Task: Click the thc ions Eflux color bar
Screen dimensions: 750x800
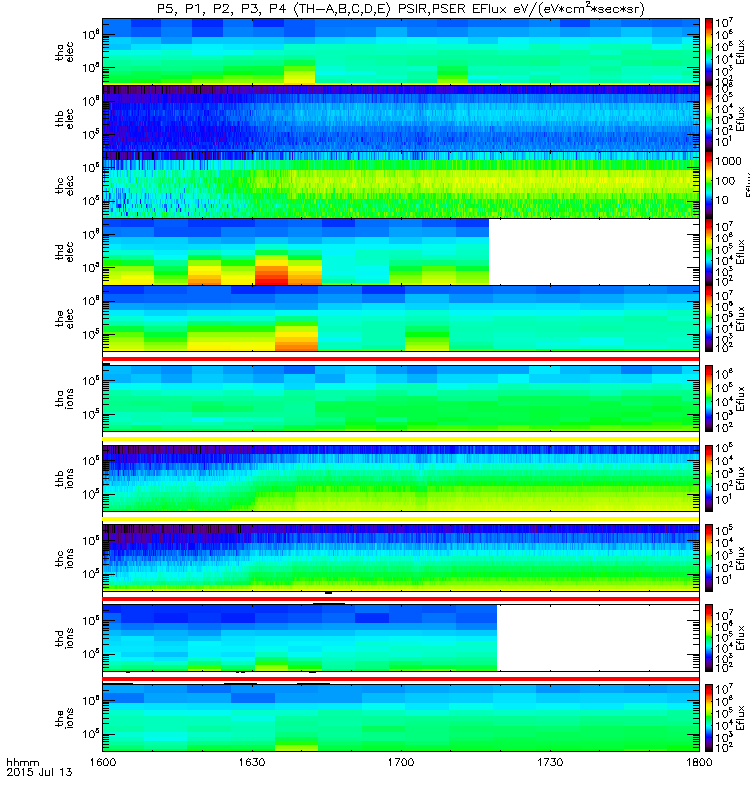Action: (x=709, y=558)
